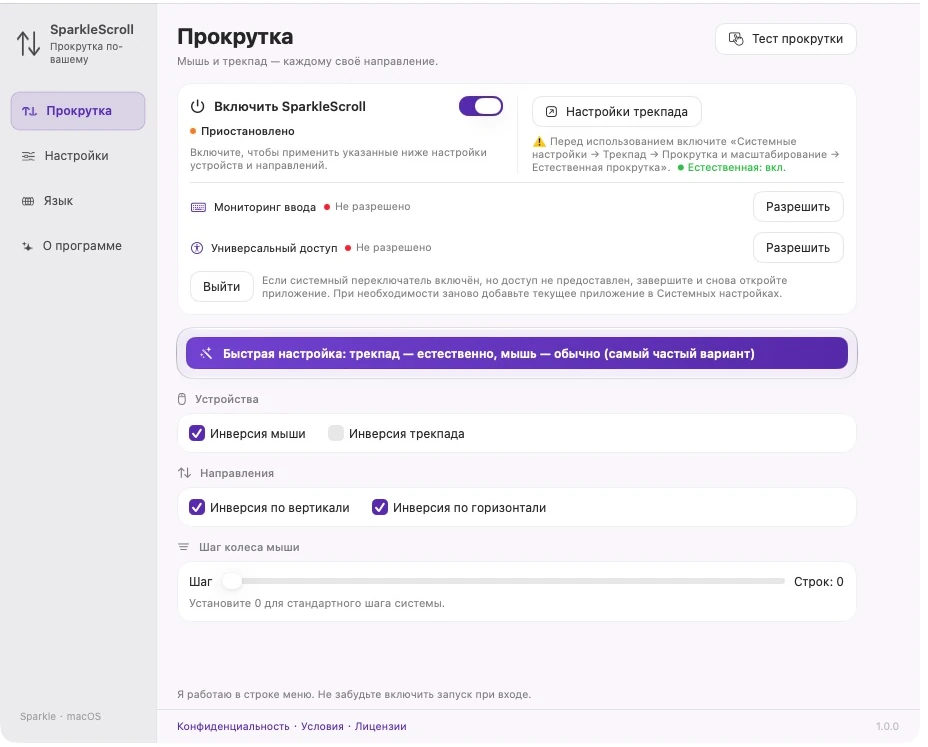928x747 pixels.
Task: Check Инверсия трекпада checkbox
Action: (336, 434)
